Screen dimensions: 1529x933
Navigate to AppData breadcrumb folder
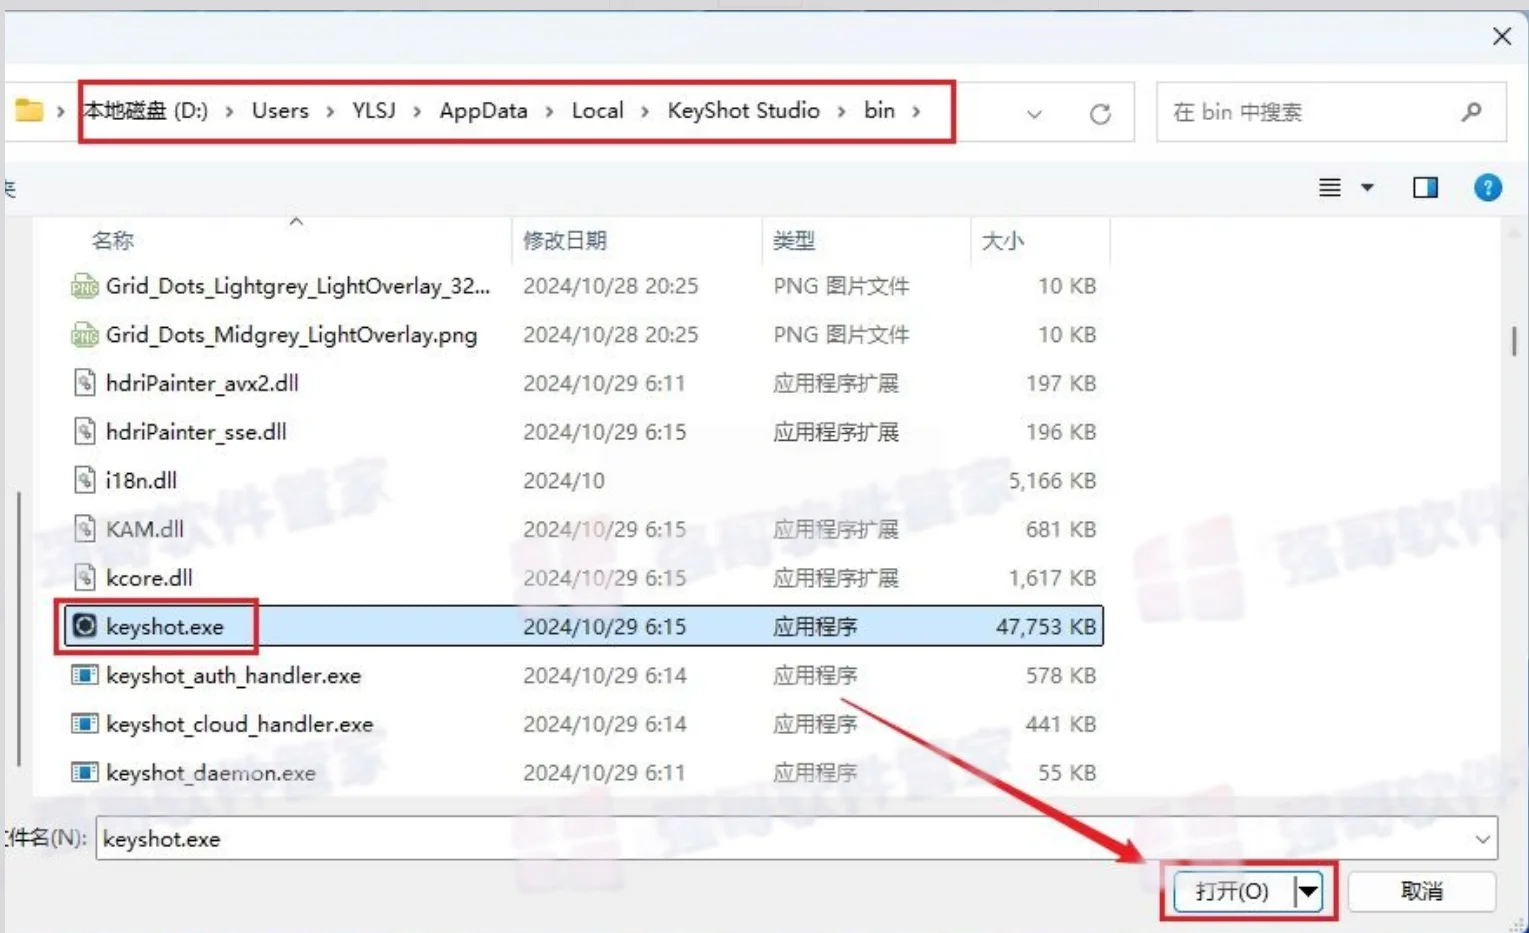click(x=483, y=110)
